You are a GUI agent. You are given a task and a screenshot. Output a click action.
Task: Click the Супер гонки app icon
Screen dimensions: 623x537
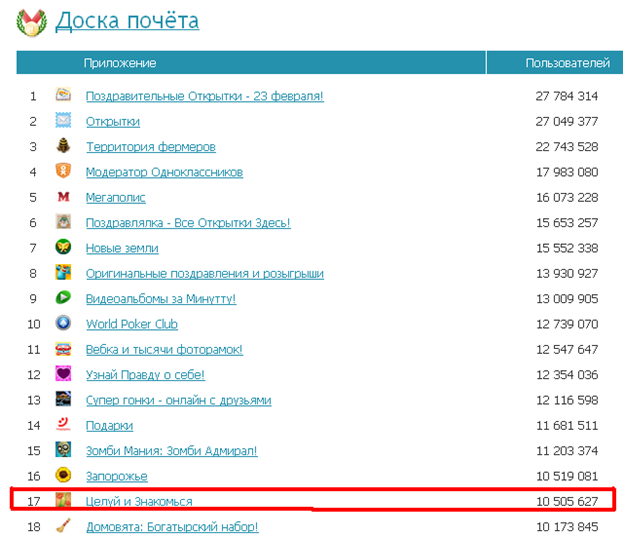(63, 399)
